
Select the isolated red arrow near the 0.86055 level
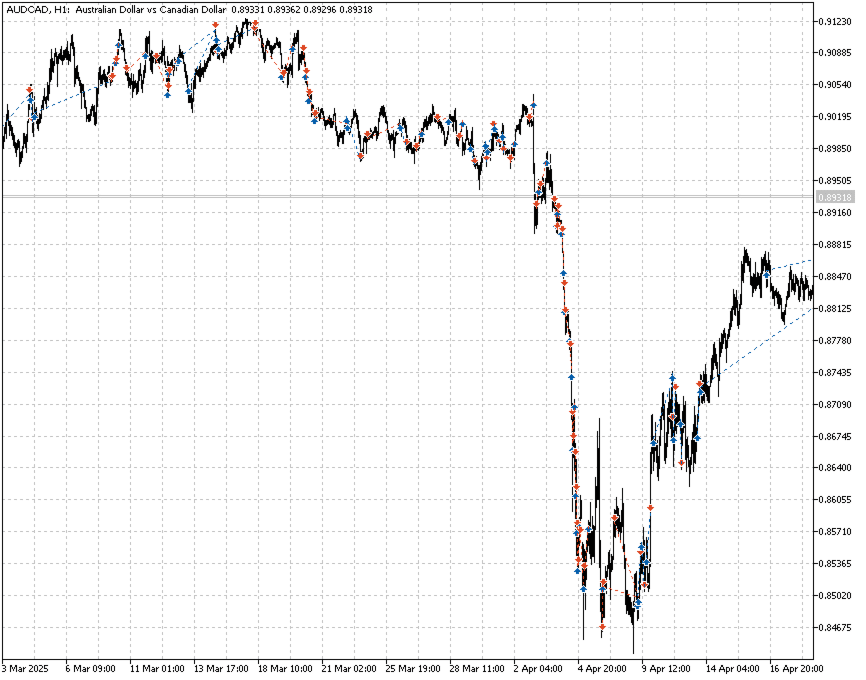click(651, 507)
